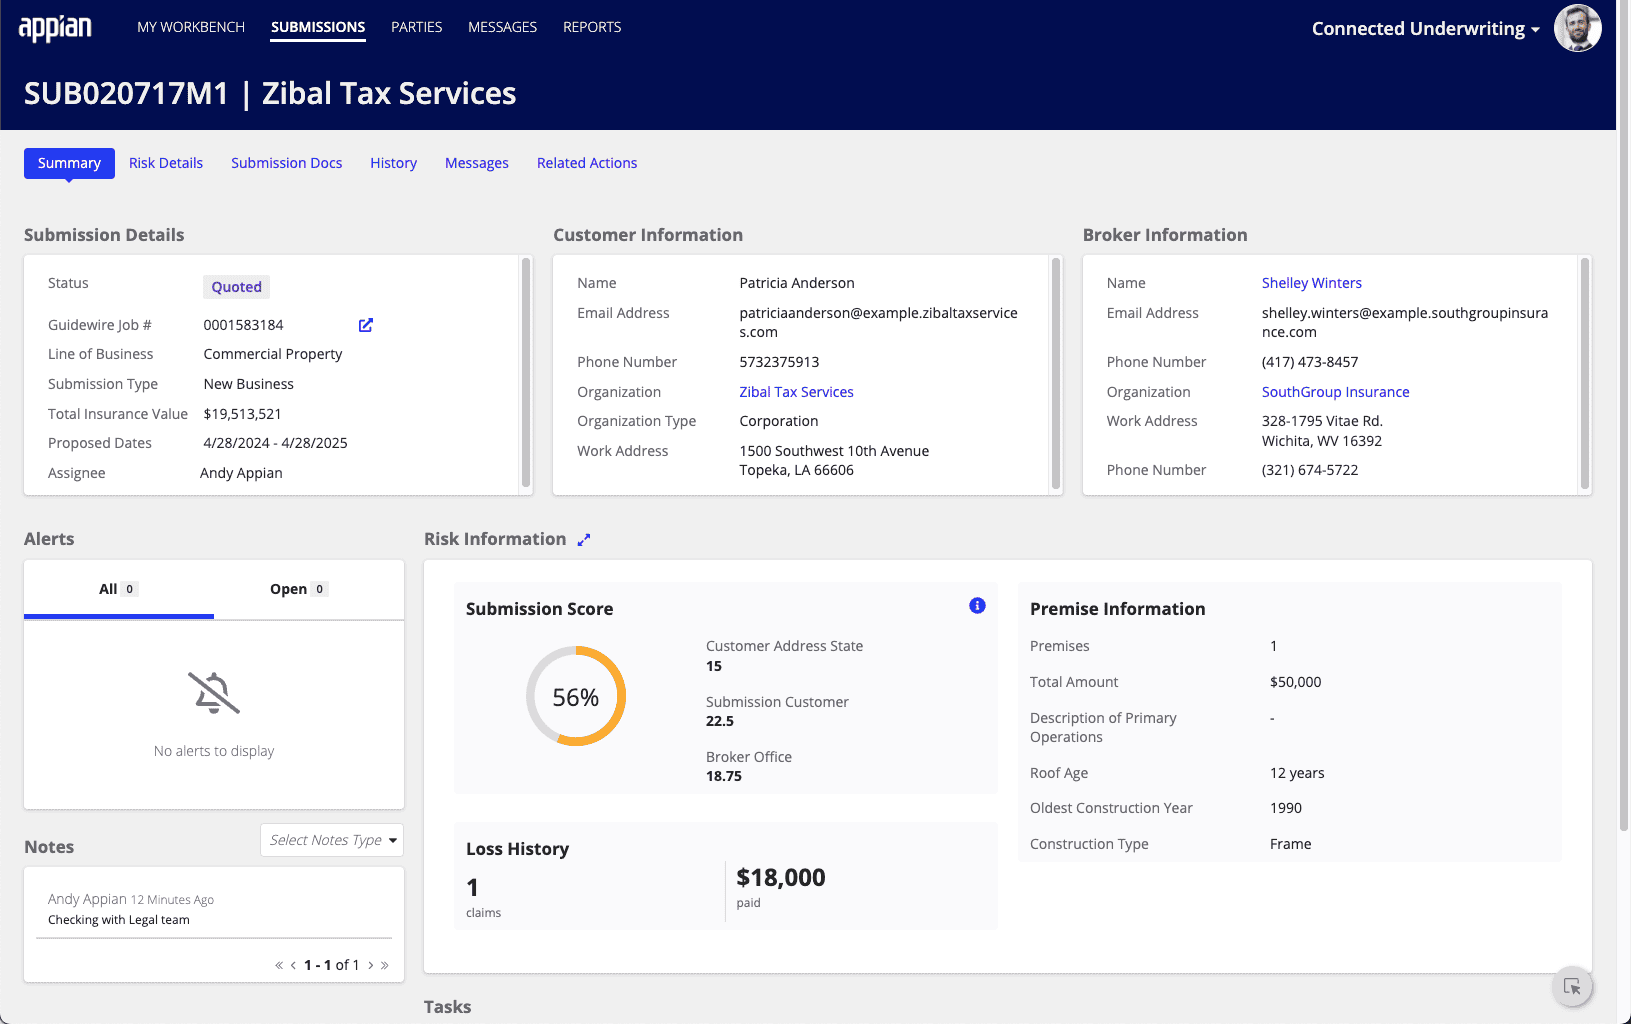Click the 56% submission score donut
Viewport: 1631px width, 1024px height.
(576, 695)
